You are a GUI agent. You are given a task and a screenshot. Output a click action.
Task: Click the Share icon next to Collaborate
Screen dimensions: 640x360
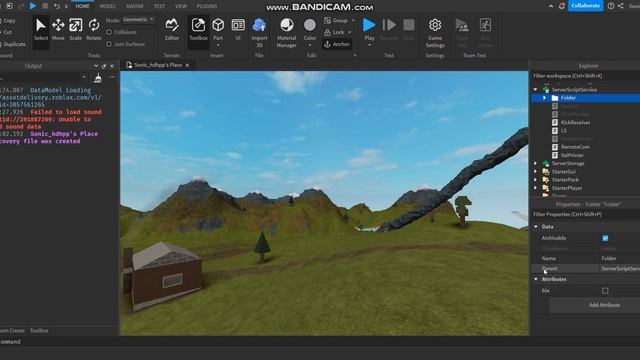pyautogui.click(x=620, y=6)
